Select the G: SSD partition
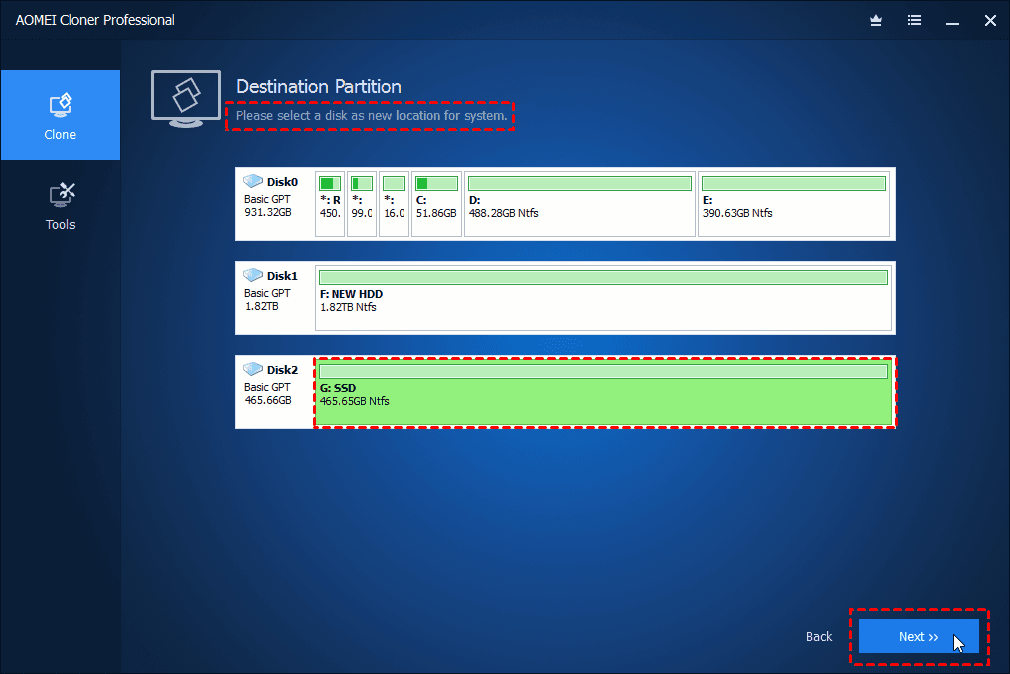 [604, 392]
